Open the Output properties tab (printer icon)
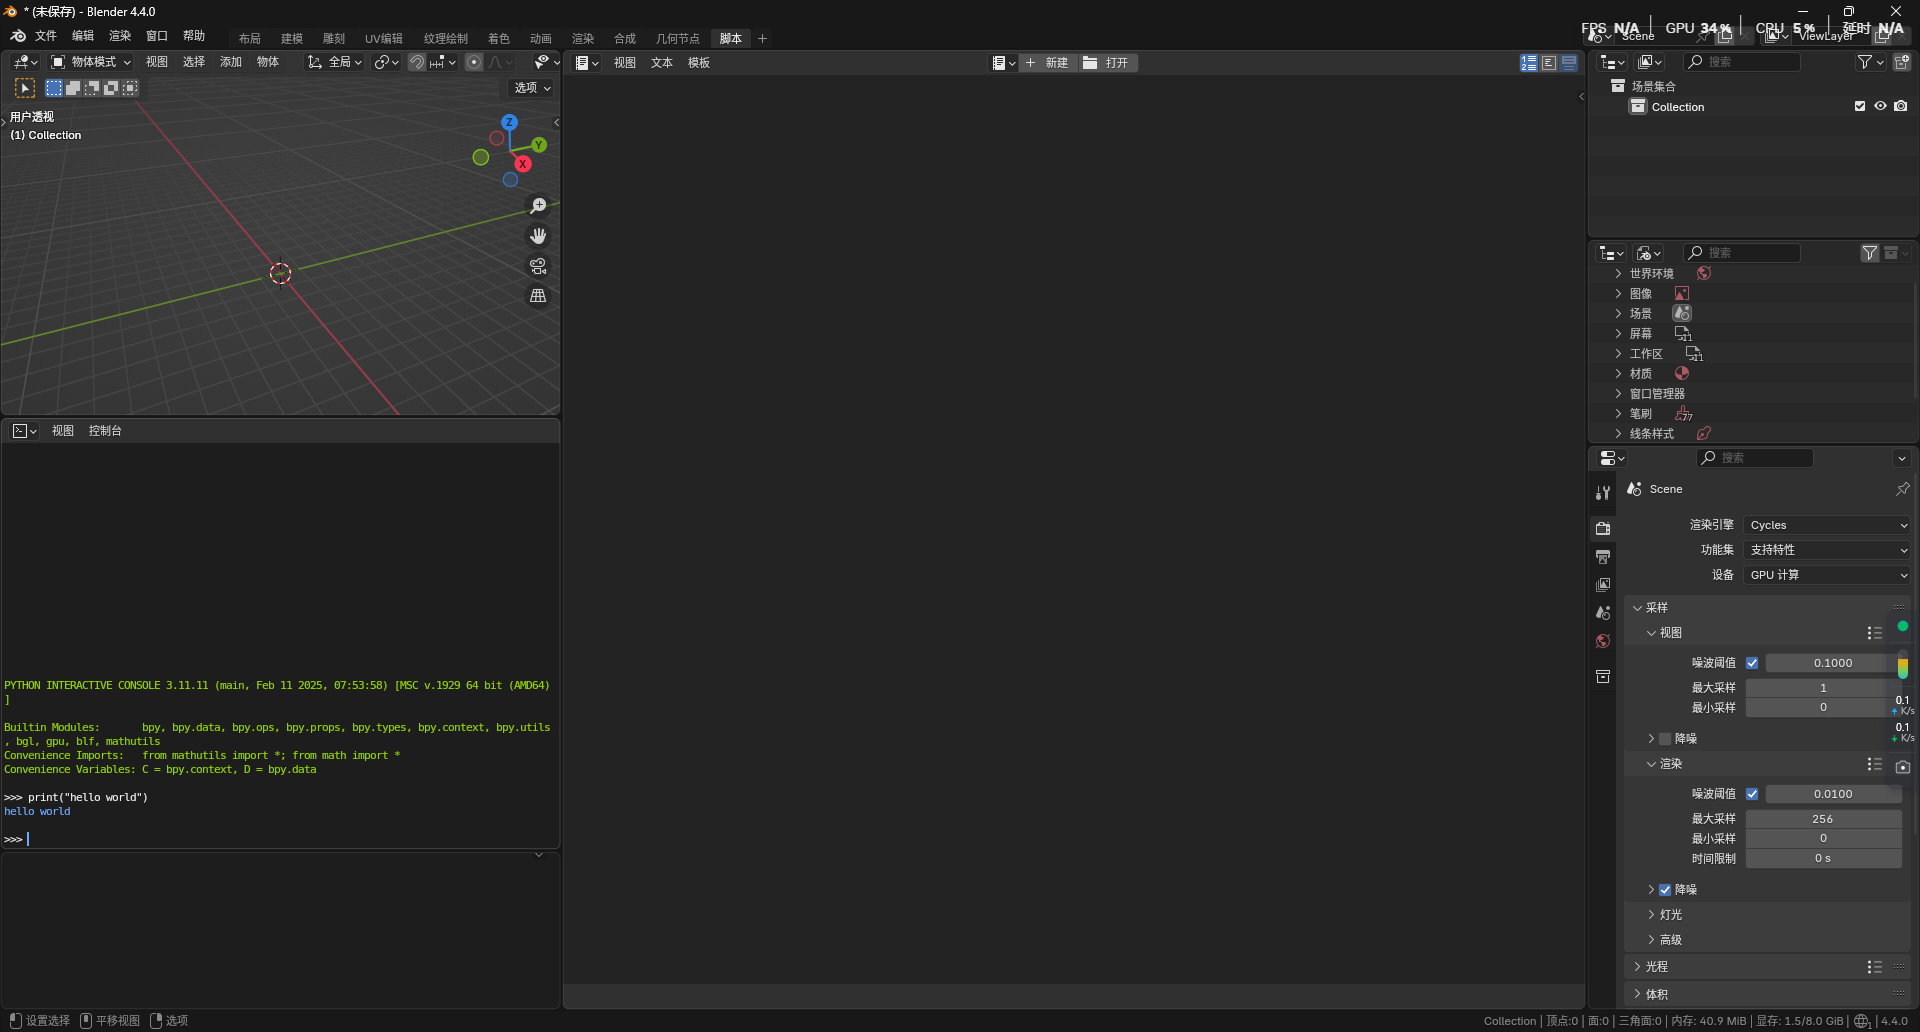The image size is (1920, 1032). tap(1603, 556)
